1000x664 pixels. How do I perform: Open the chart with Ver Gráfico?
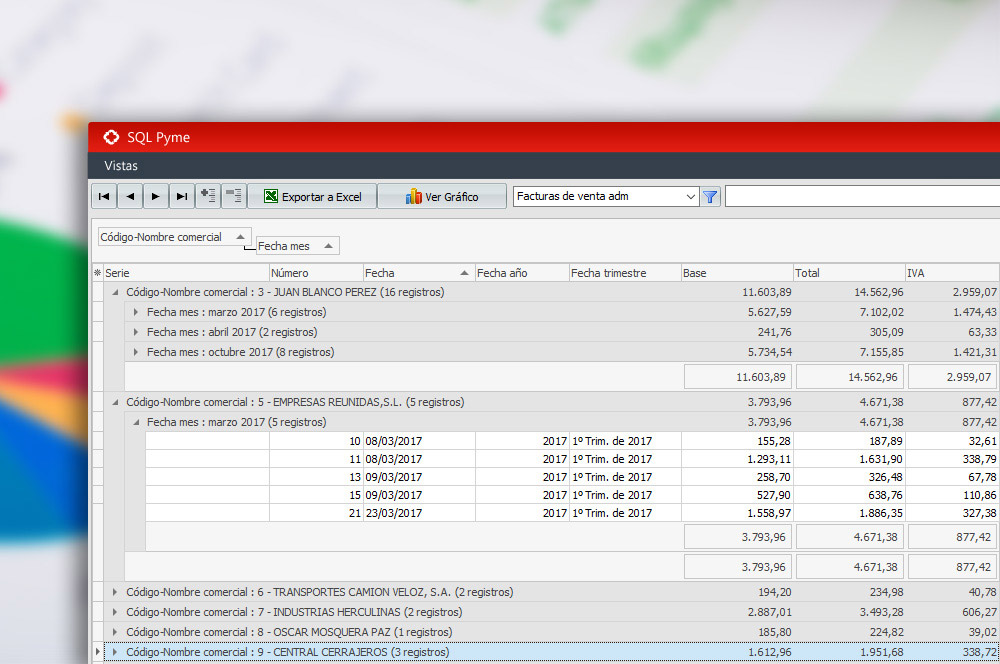coord(441,197)
